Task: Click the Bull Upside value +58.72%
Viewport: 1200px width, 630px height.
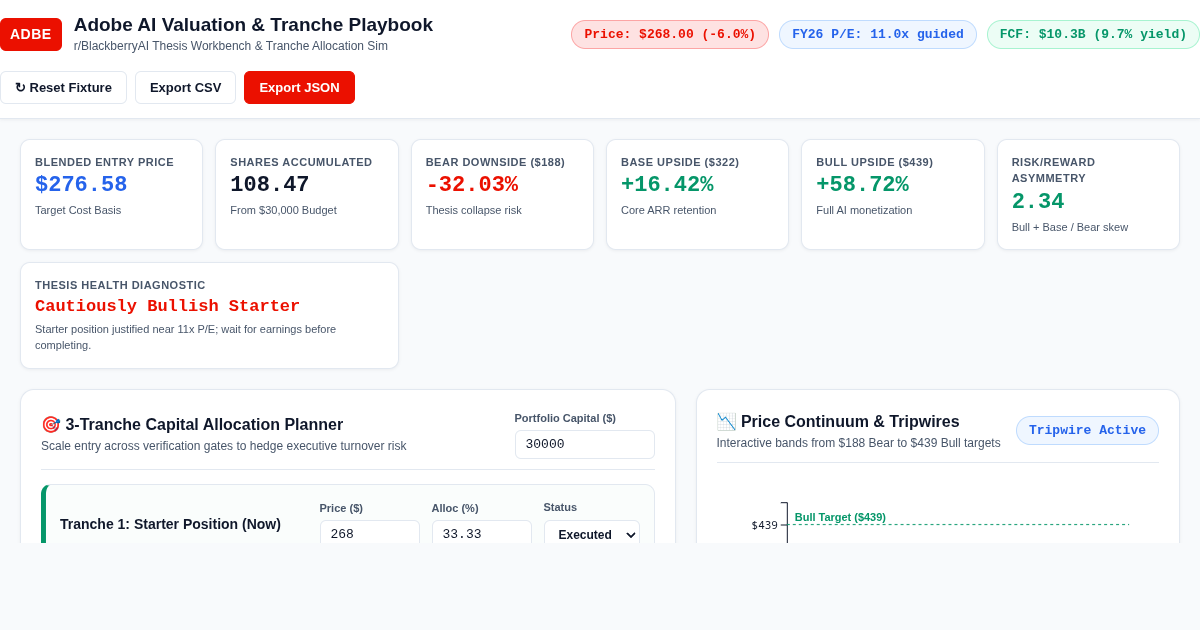Action: pyautogui.click(x=862, y=185)
